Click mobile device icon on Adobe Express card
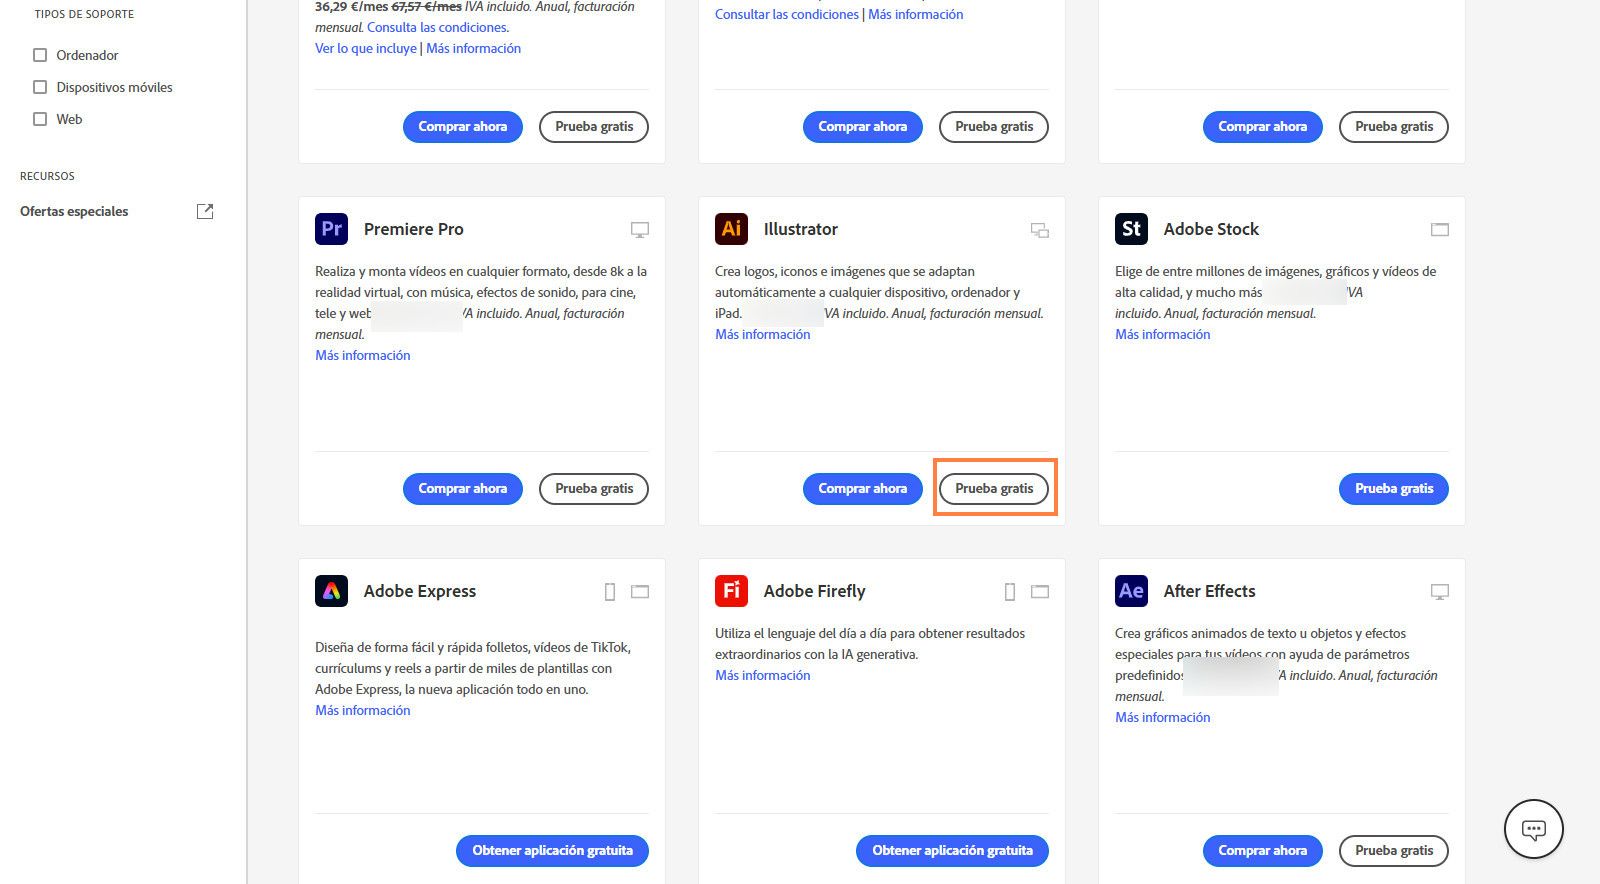 coord(610,592)
